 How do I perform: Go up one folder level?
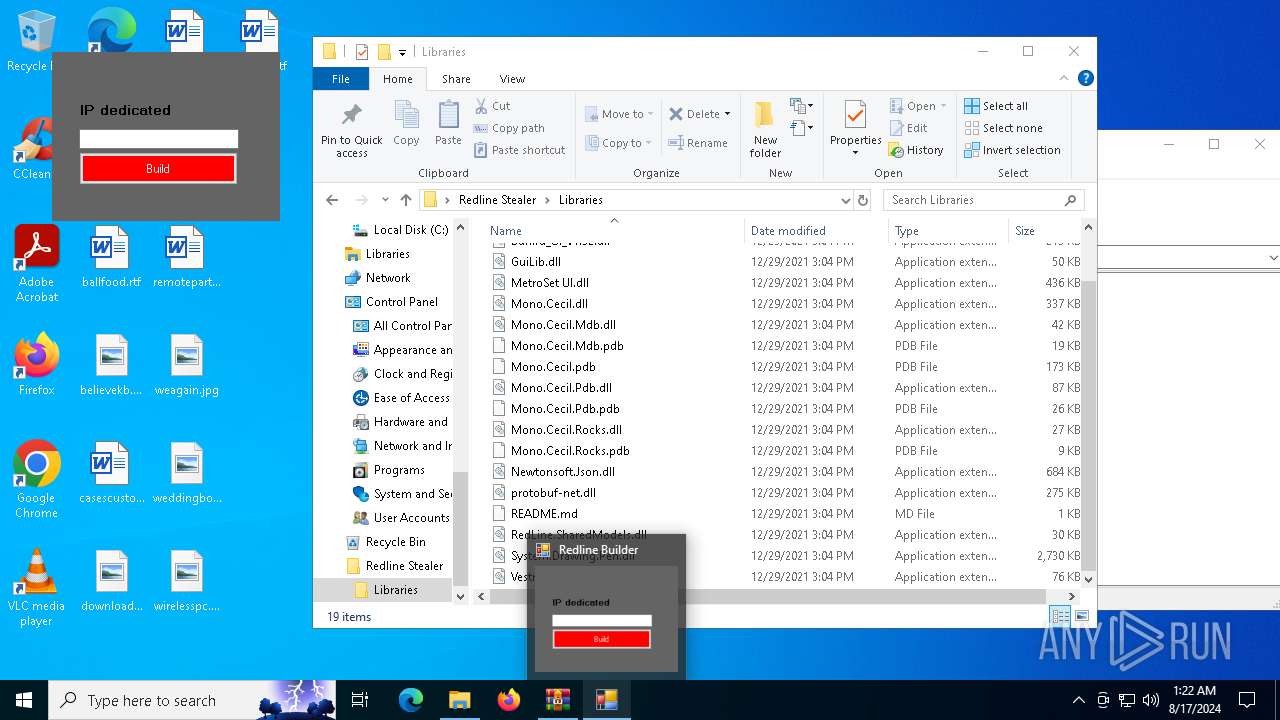tap(406, 200)
